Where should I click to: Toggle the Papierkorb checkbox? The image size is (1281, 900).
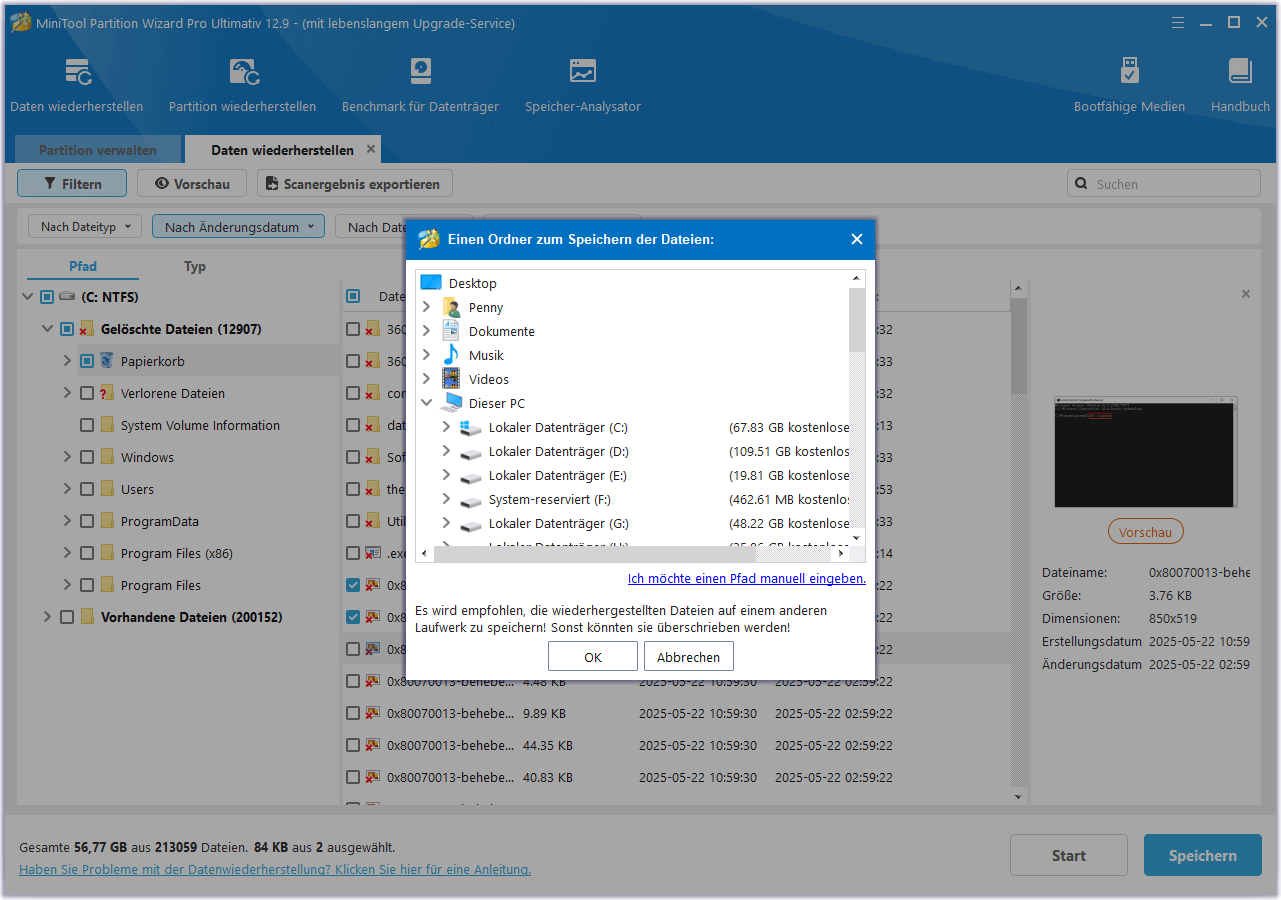coord(87,361)
